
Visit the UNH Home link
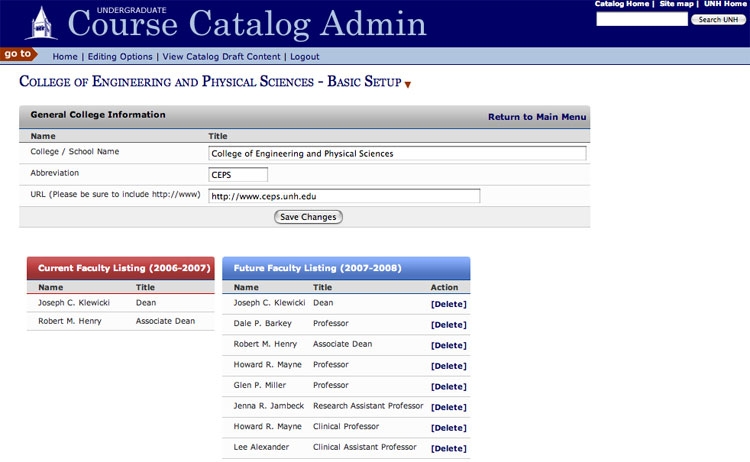725,4
